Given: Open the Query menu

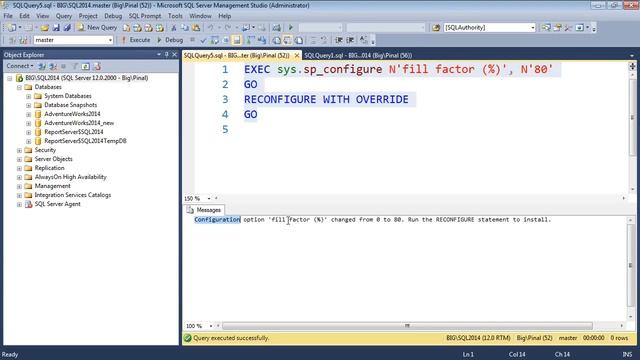Looking at the screenshot, I should pos(64,16).
